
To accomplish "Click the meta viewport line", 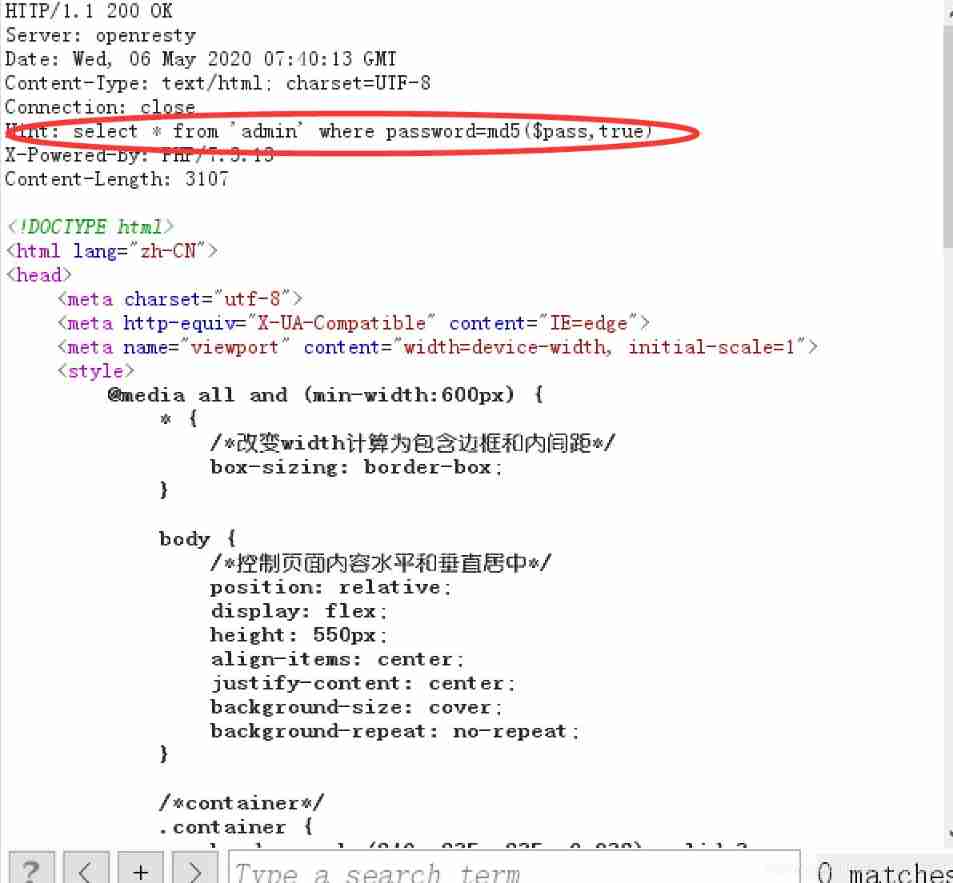I will 438,347.
